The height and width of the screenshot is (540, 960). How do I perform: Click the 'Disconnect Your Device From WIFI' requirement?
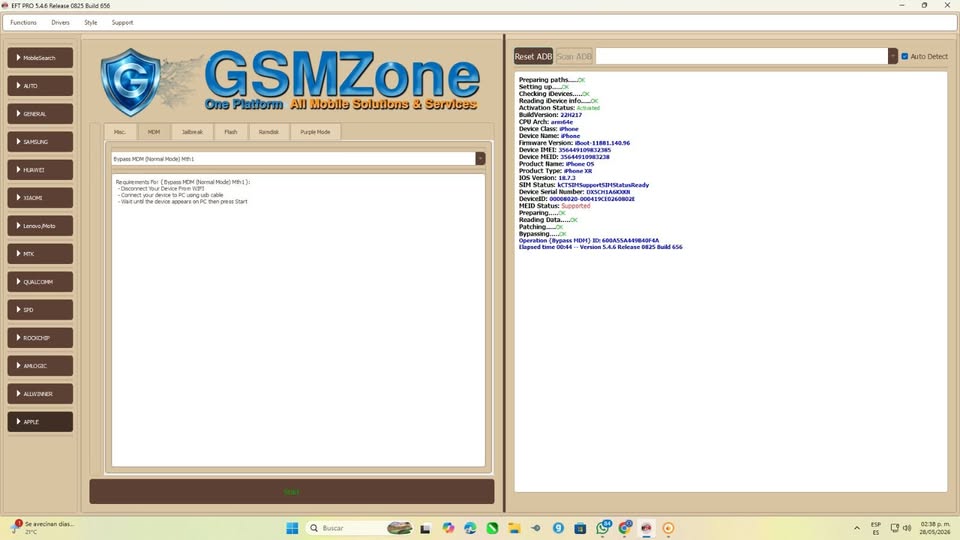tap(162, 189)
